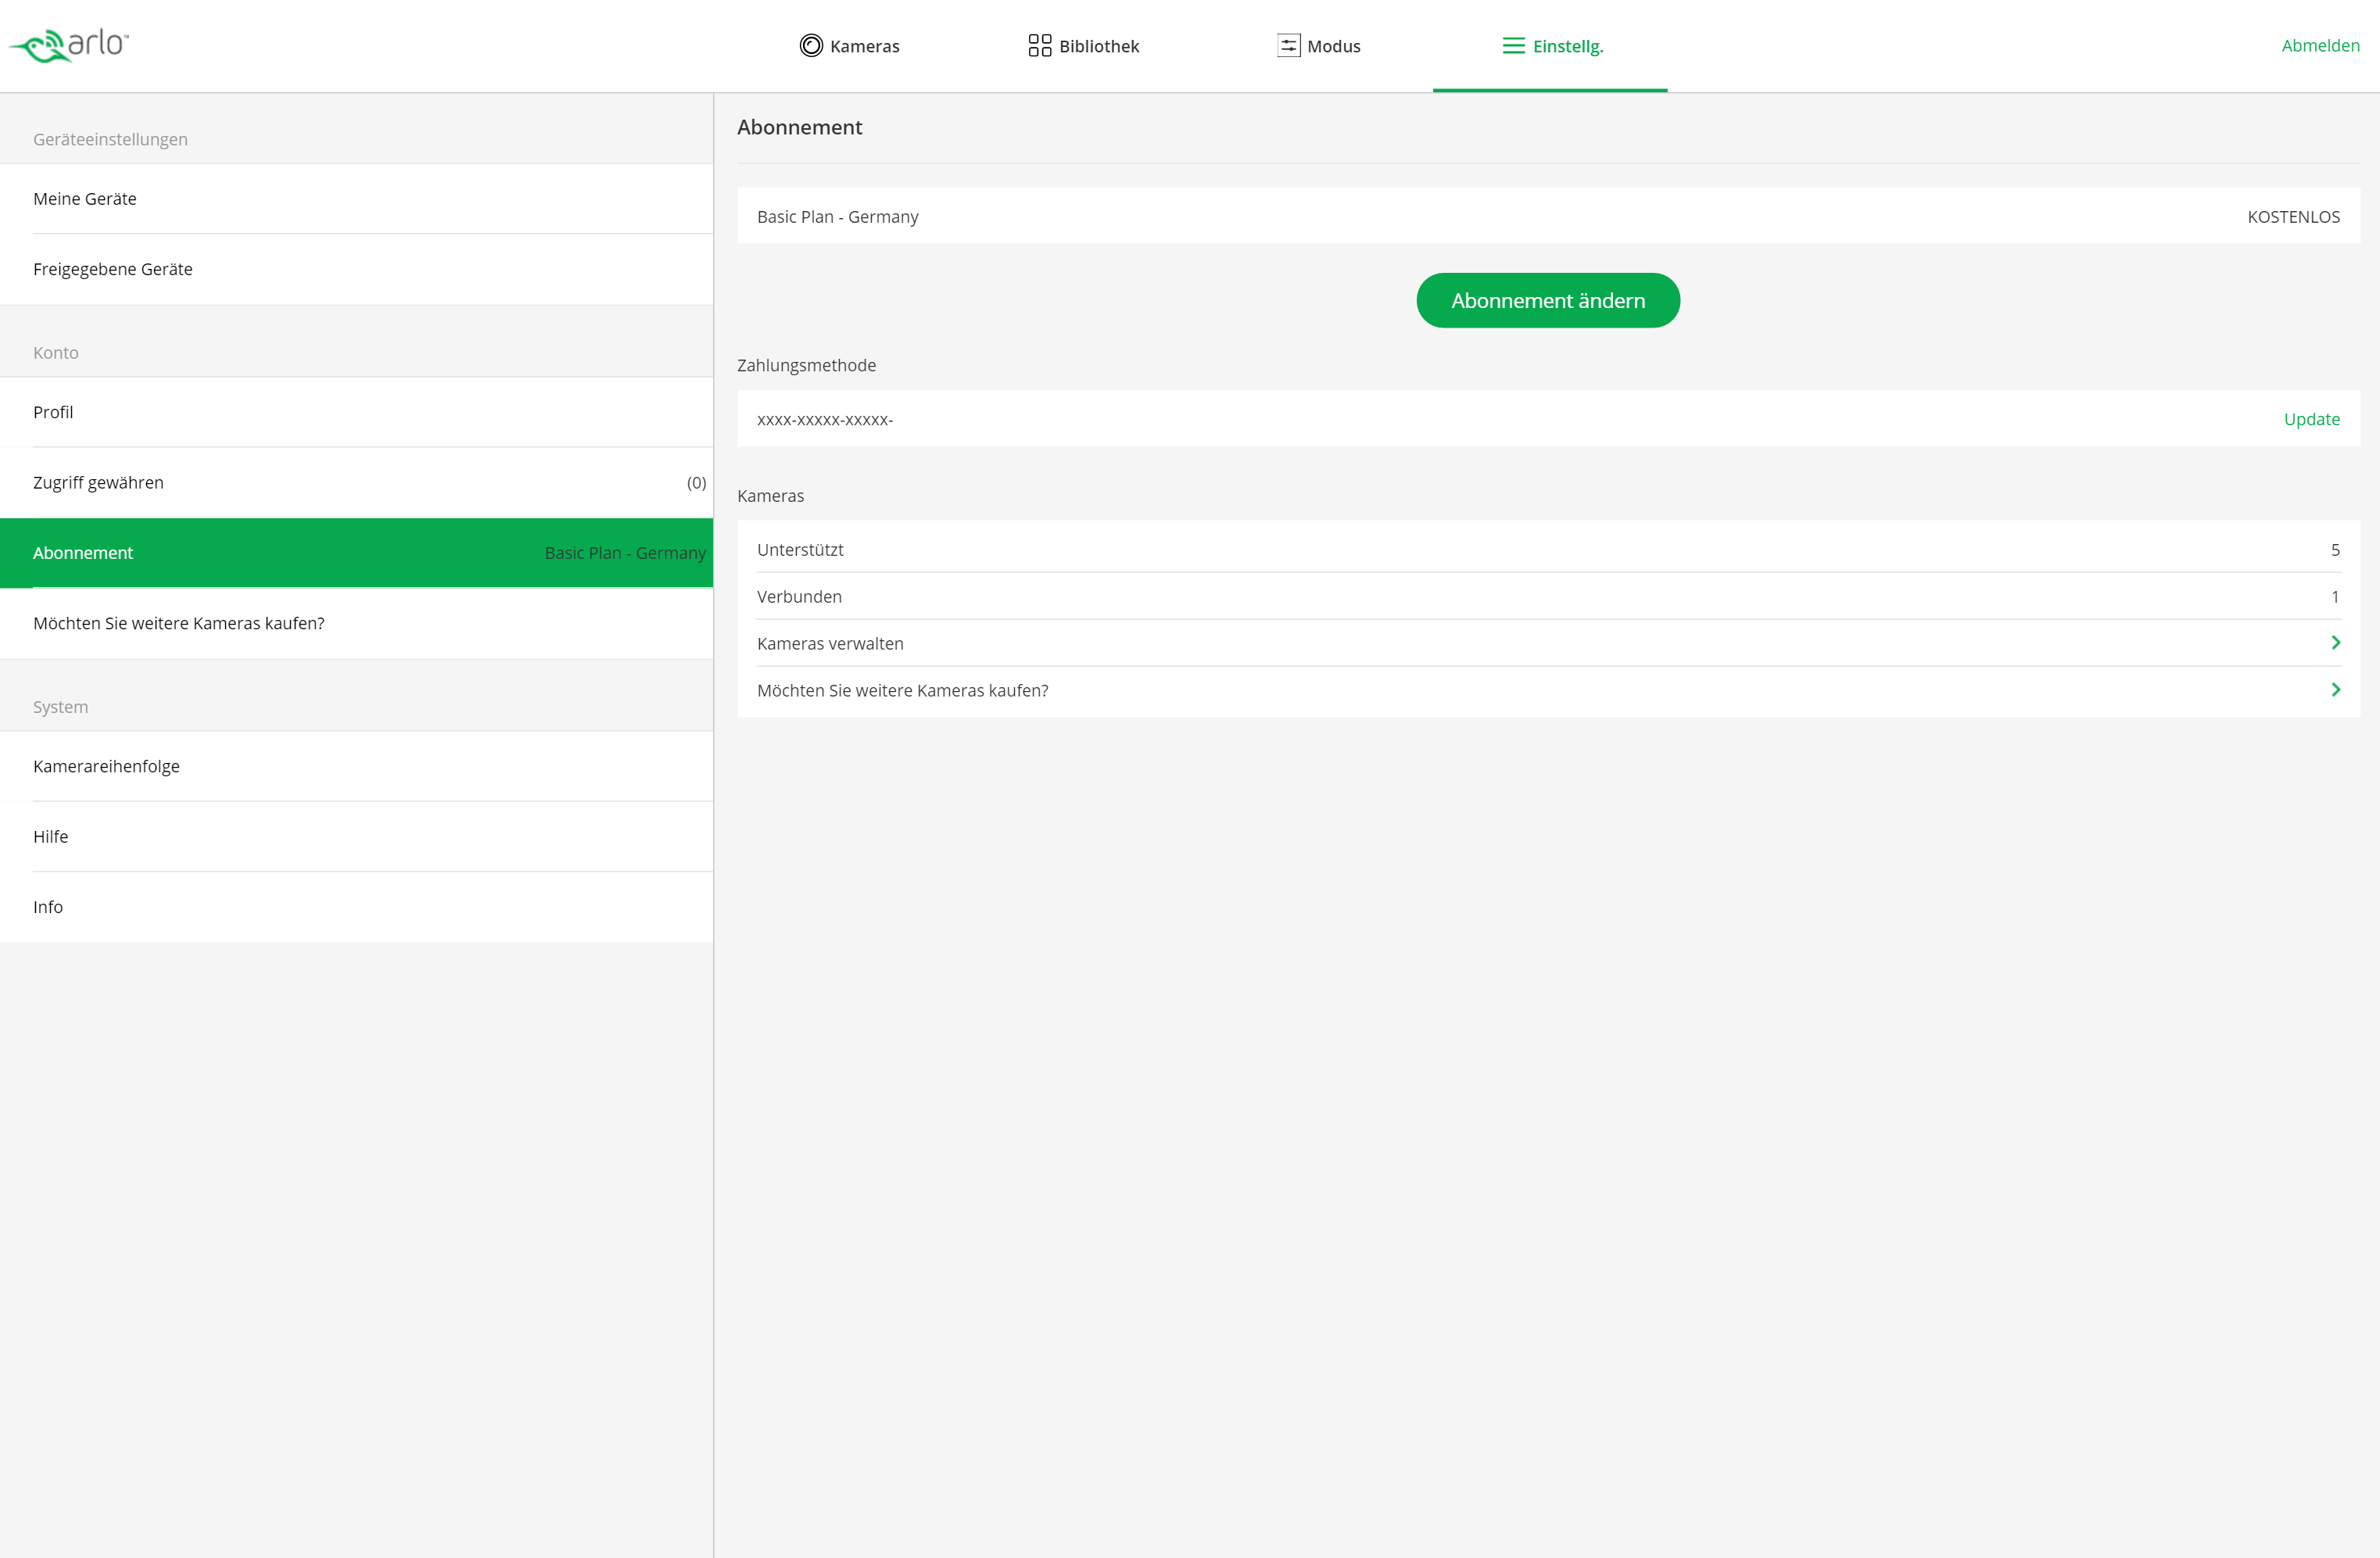
Task: Open Kamerareihenfolge settings
Action: tap(356, 766)
